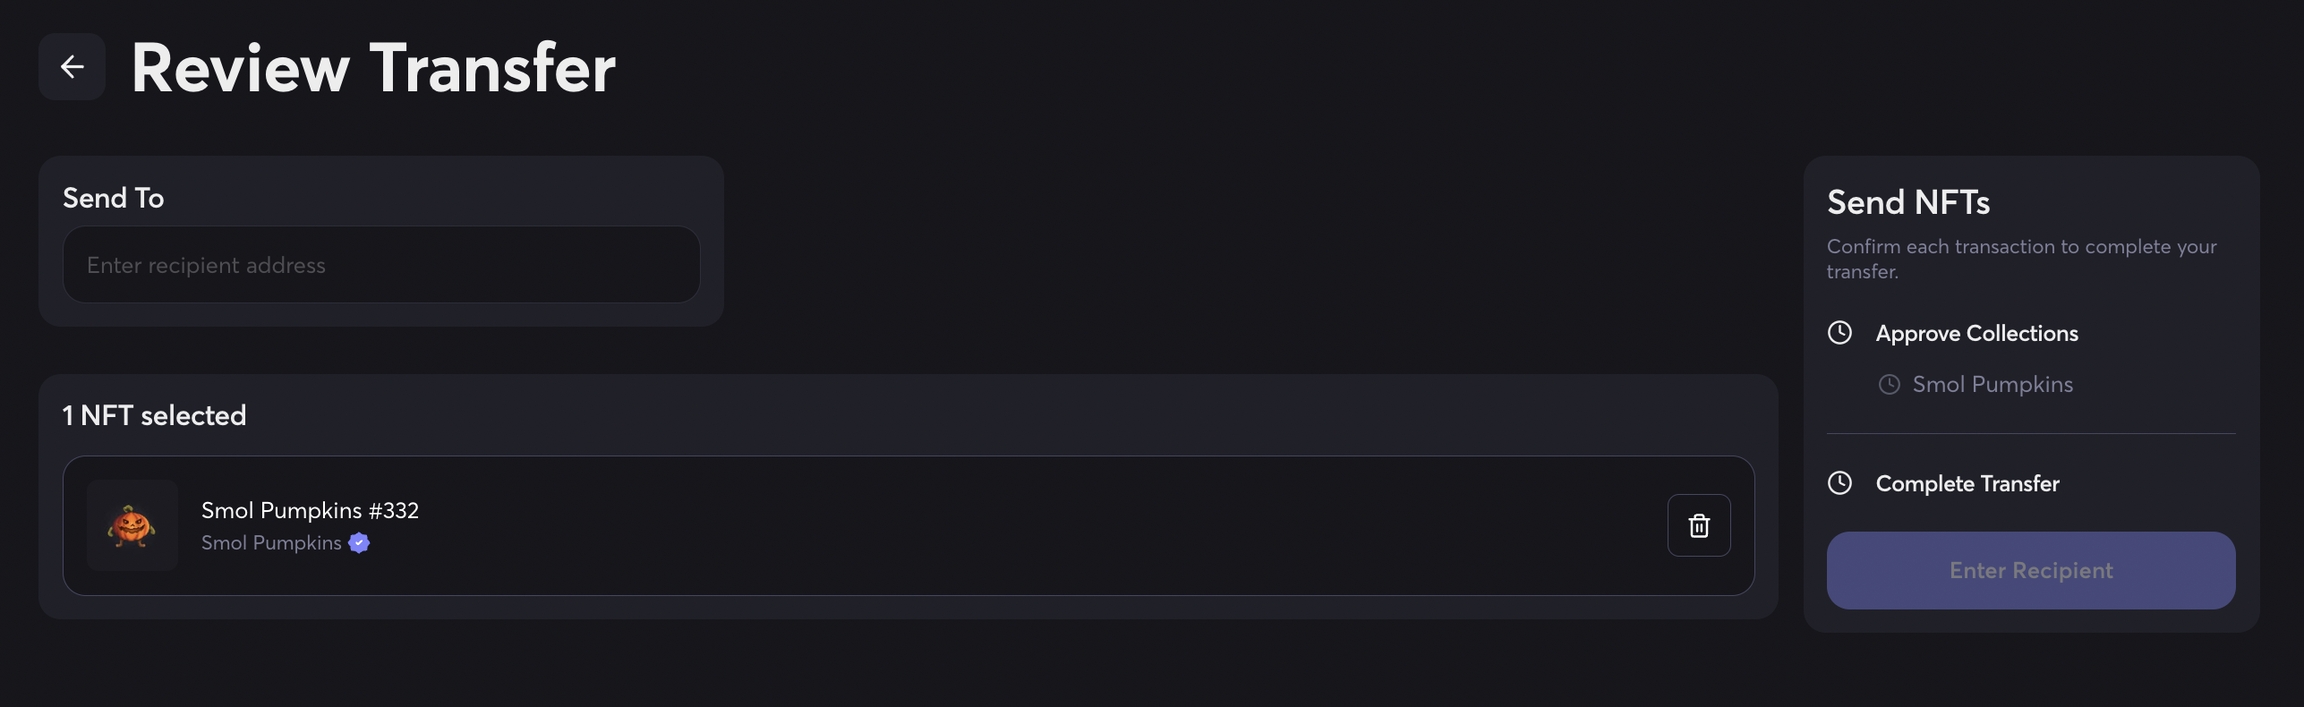Remove Smol Pumpkins #332 with trash icon

(x=1698, y=525)
